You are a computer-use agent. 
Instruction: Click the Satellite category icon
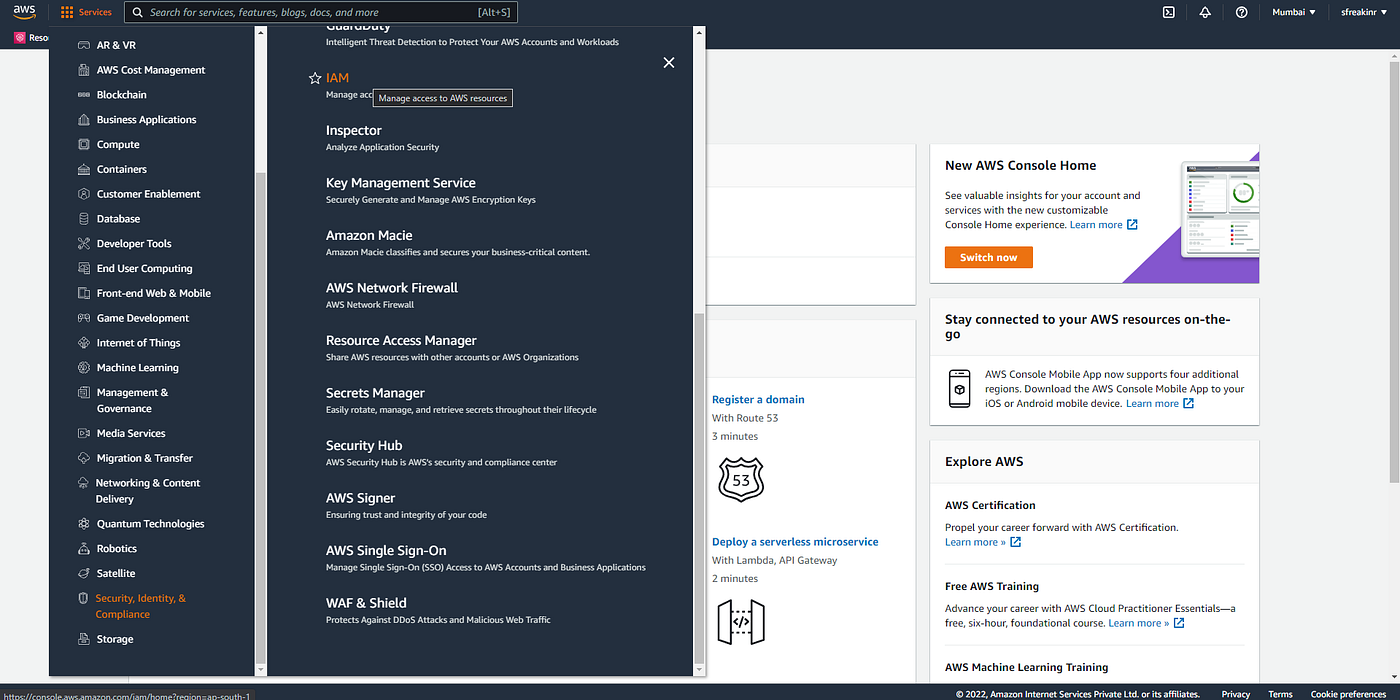(x=84, y=573)
